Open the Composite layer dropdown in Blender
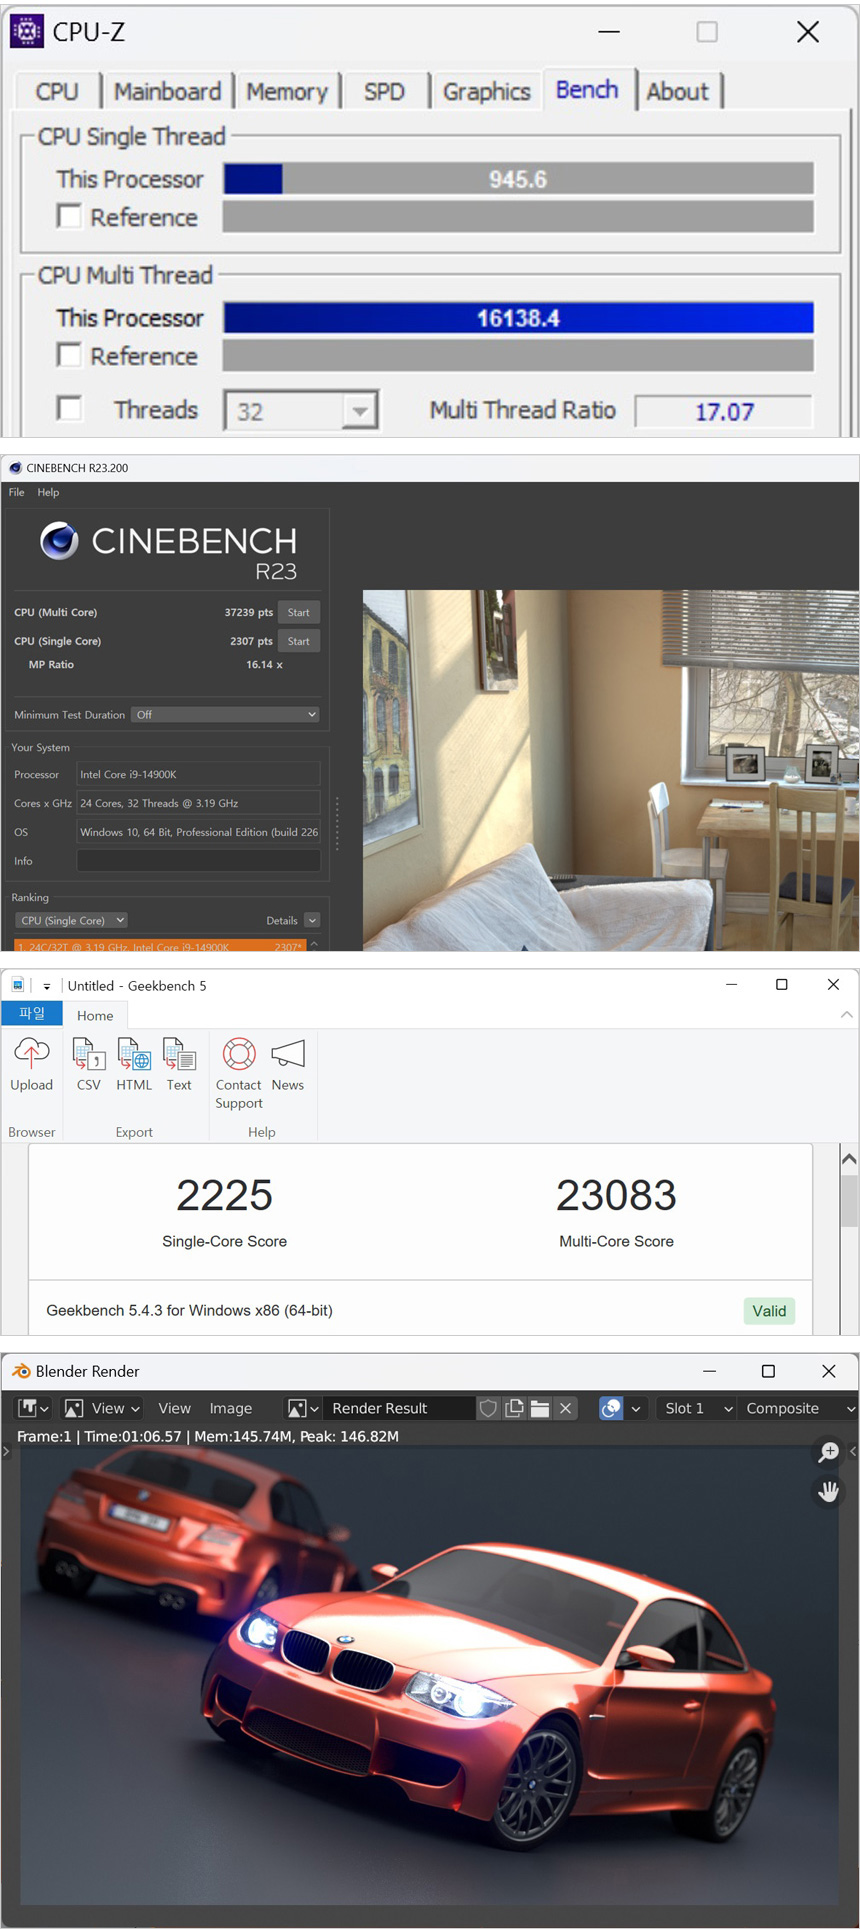 click(x=799, y=1408)
